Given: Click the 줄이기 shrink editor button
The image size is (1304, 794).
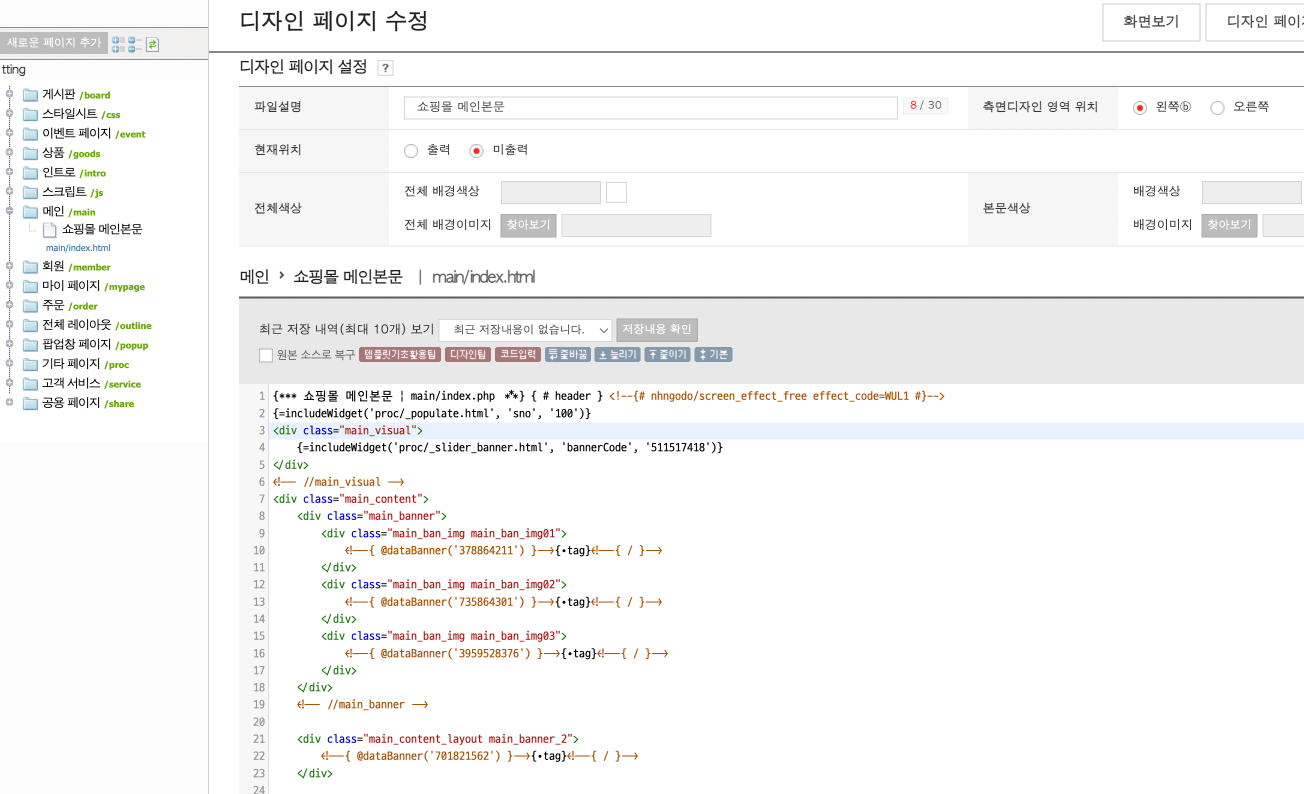Looking at the screenshot, I should pos(666,354).
